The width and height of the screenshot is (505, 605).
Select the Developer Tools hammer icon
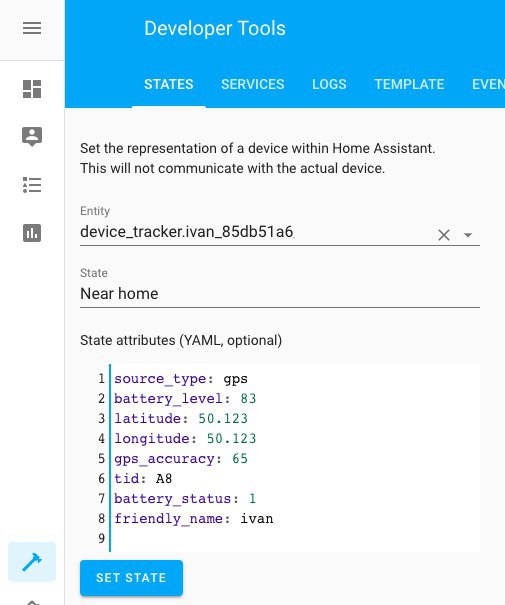(x=32, y=562)
